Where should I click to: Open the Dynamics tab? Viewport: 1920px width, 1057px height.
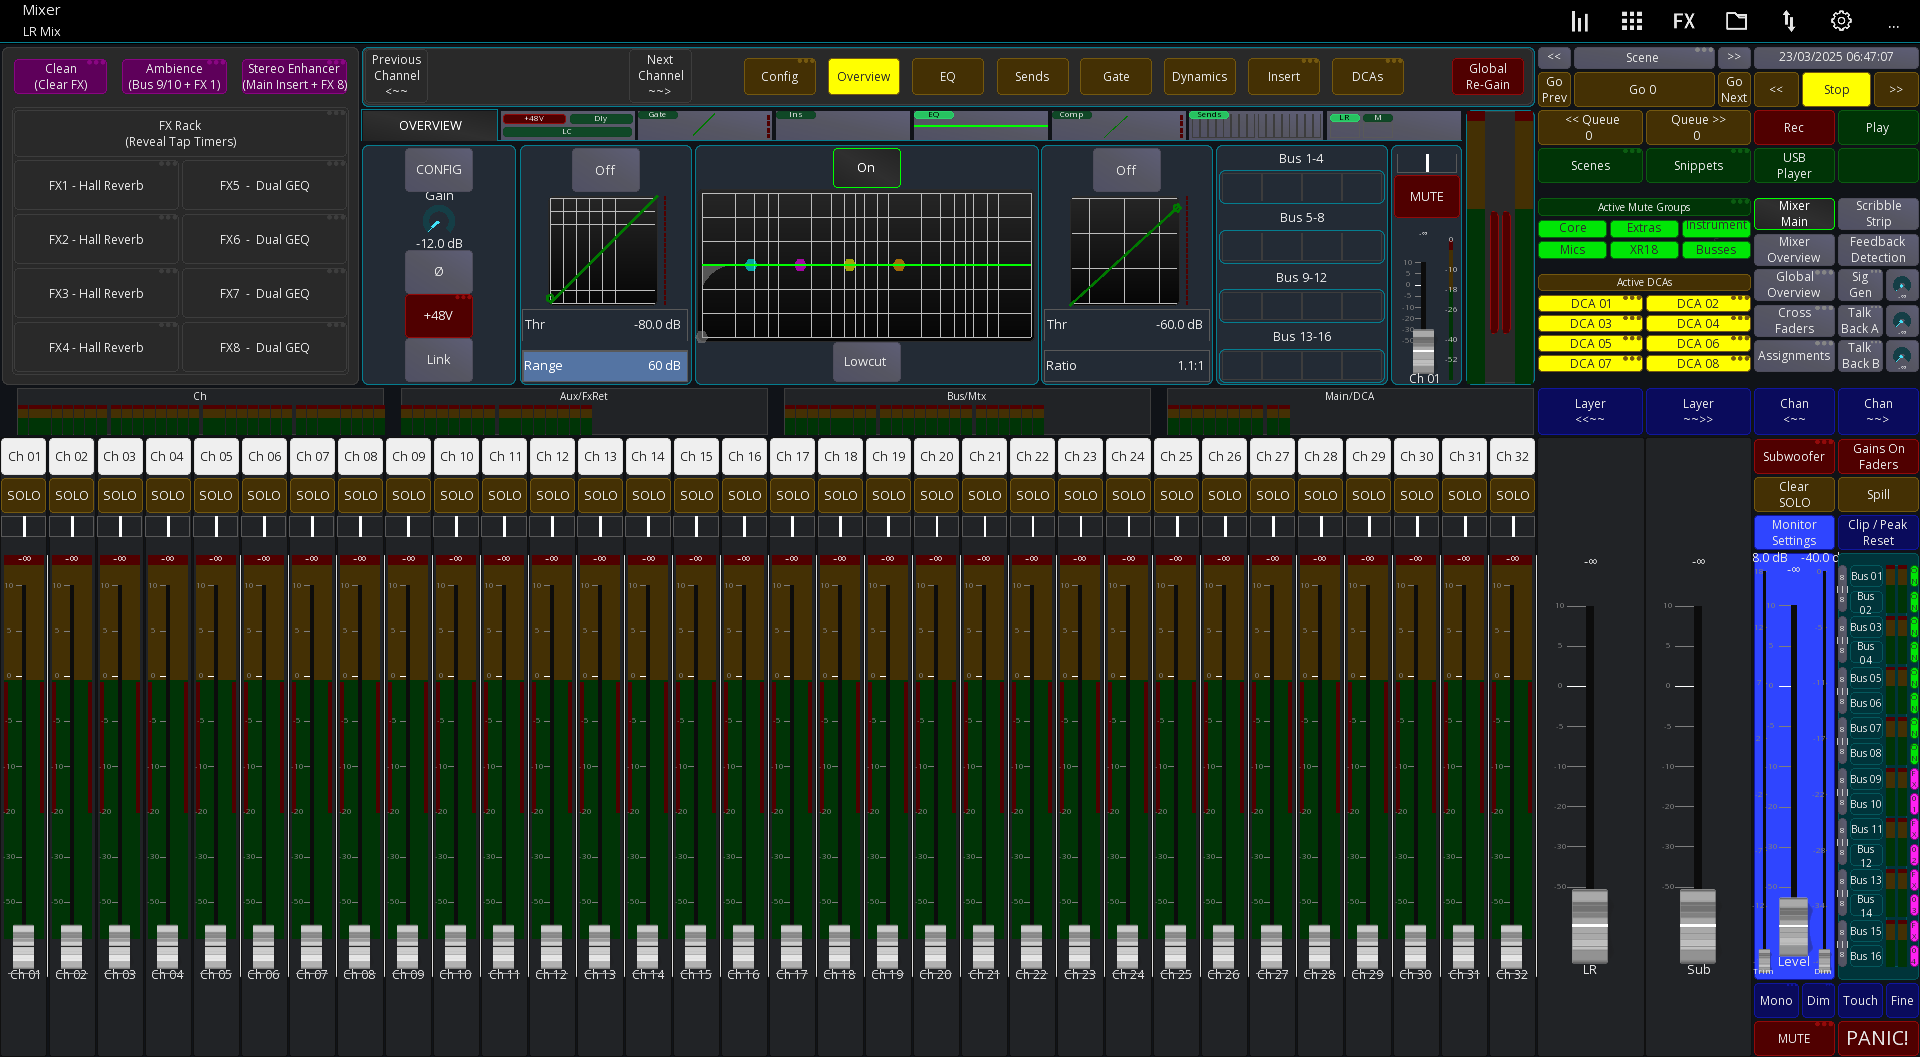[1199, 77]
